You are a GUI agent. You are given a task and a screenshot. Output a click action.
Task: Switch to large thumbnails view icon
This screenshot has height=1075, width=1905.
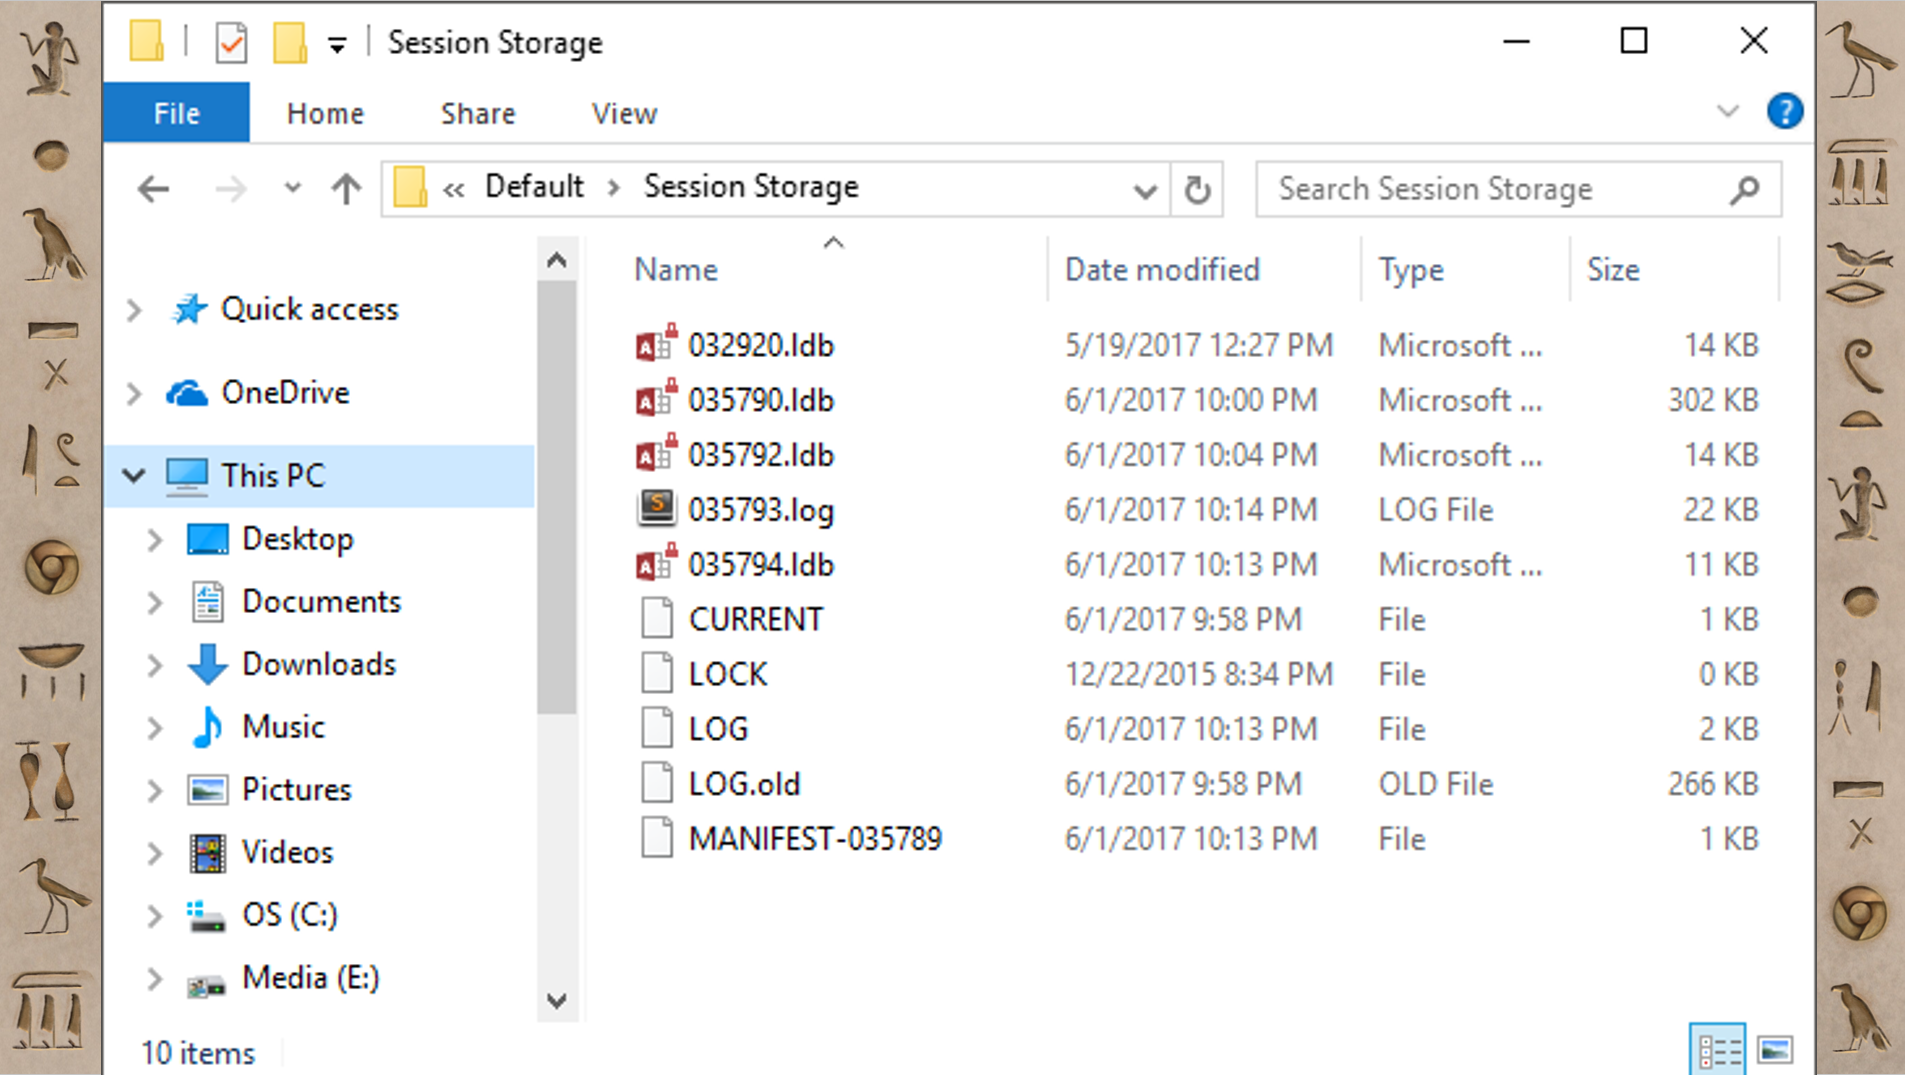pyautogui.click(x=1775, y=1050)
